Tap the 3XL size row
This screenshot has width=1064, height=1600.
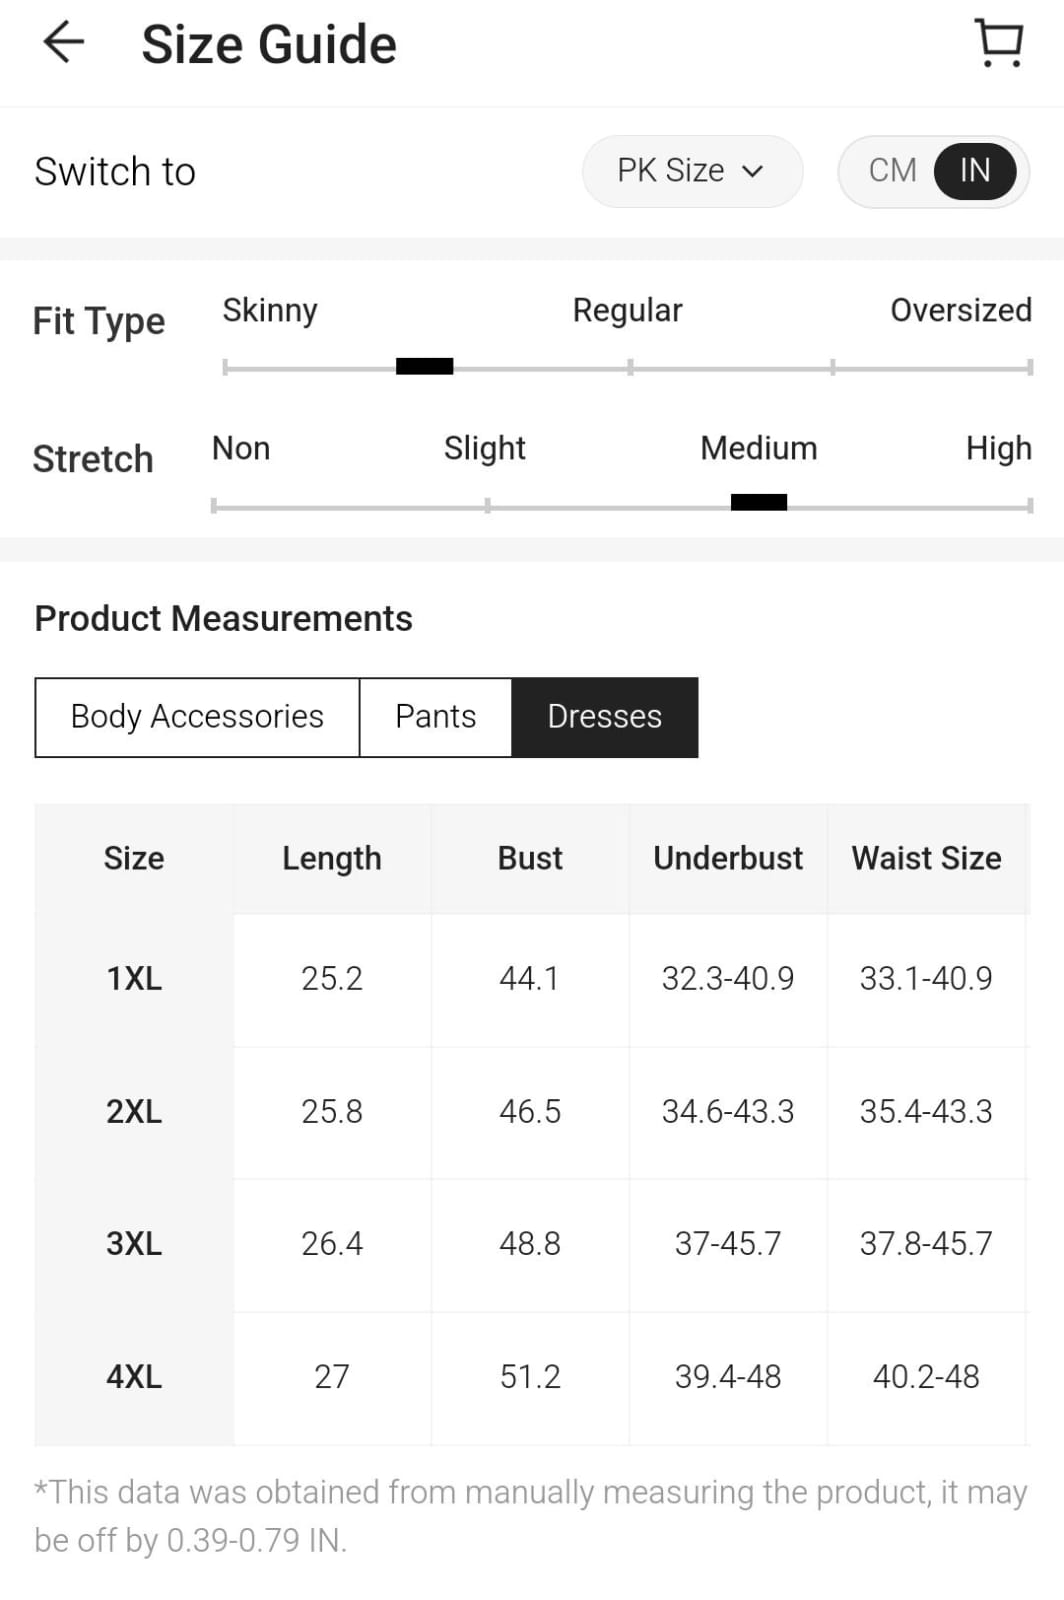pos(134,1244)
